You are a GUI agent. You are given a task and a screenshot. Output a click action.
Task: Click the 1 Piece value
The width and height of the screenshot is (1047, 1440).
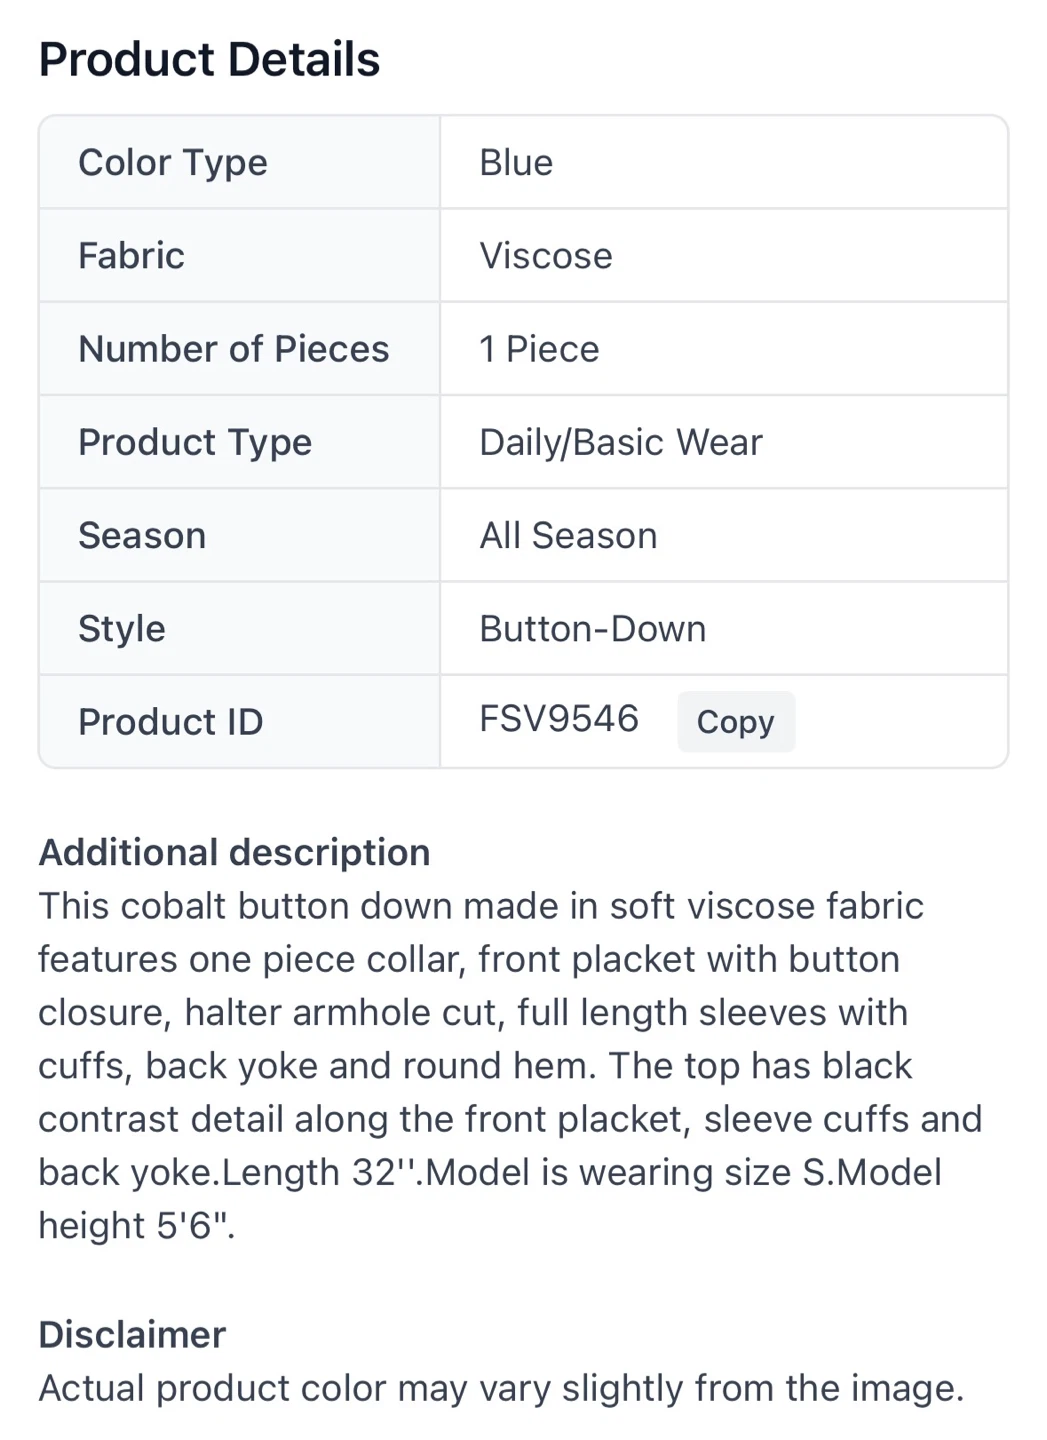tap(539, 348)
